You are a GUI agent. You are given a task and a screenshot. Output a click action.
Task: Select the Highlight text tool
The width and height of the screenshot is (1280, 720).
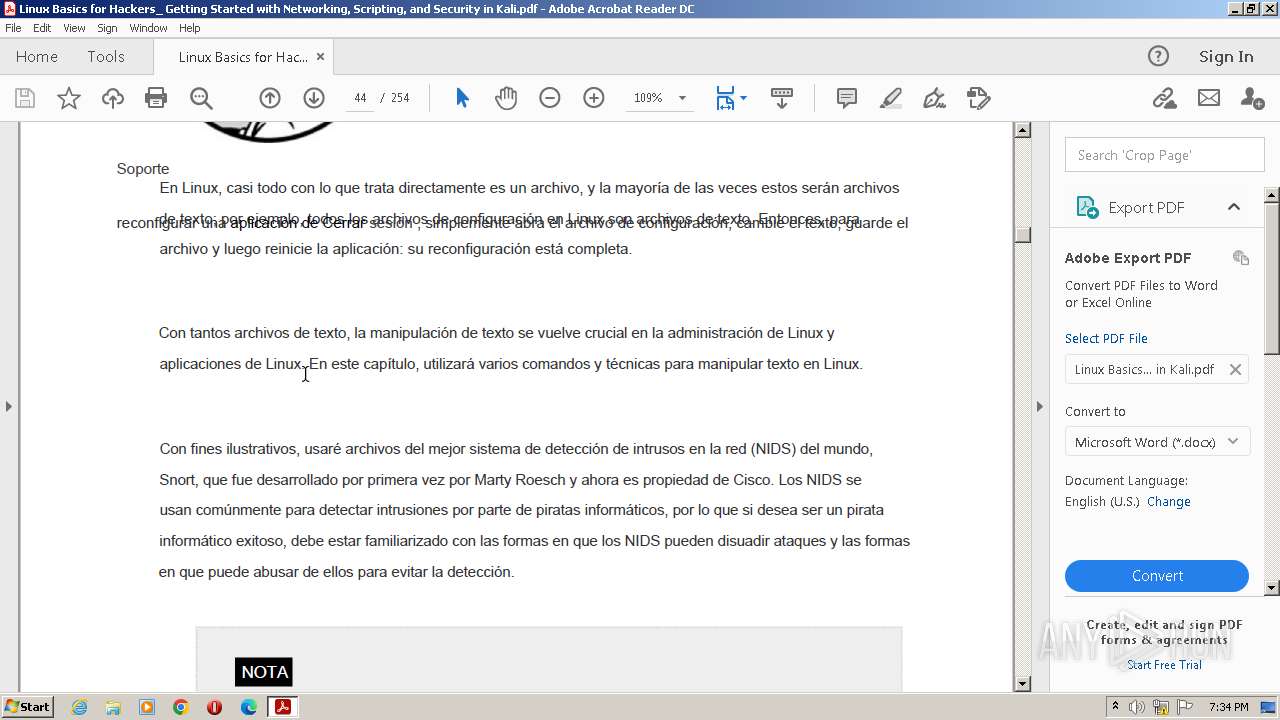coord(890,98)
